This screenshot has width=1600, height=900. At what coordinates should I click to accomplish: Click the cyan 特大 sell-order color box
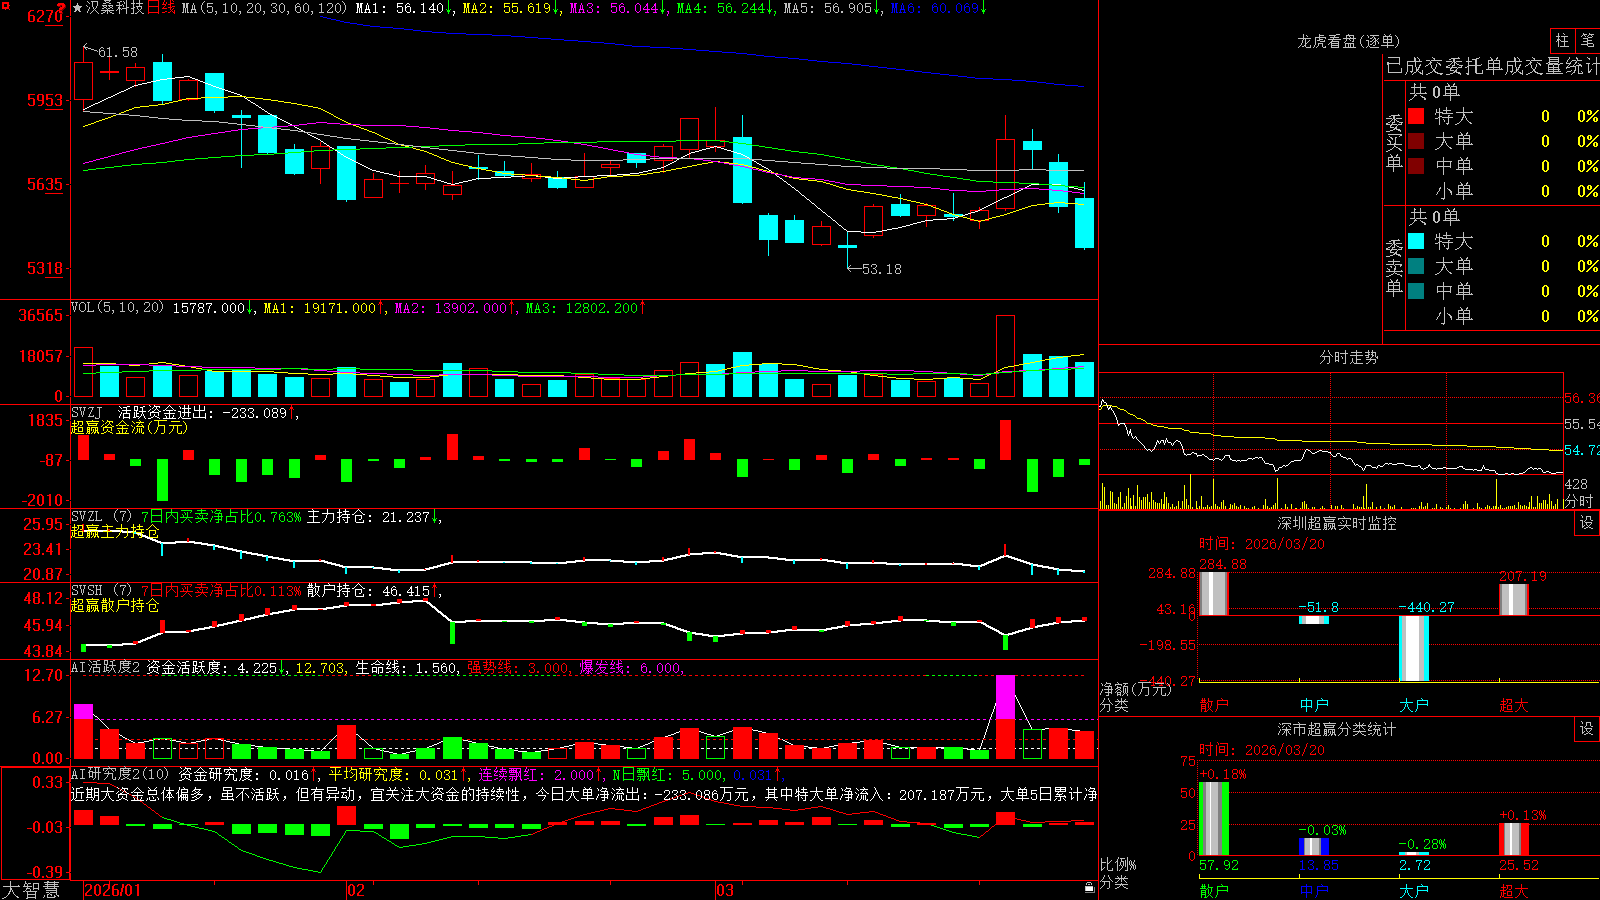[x=1416, y=241]
